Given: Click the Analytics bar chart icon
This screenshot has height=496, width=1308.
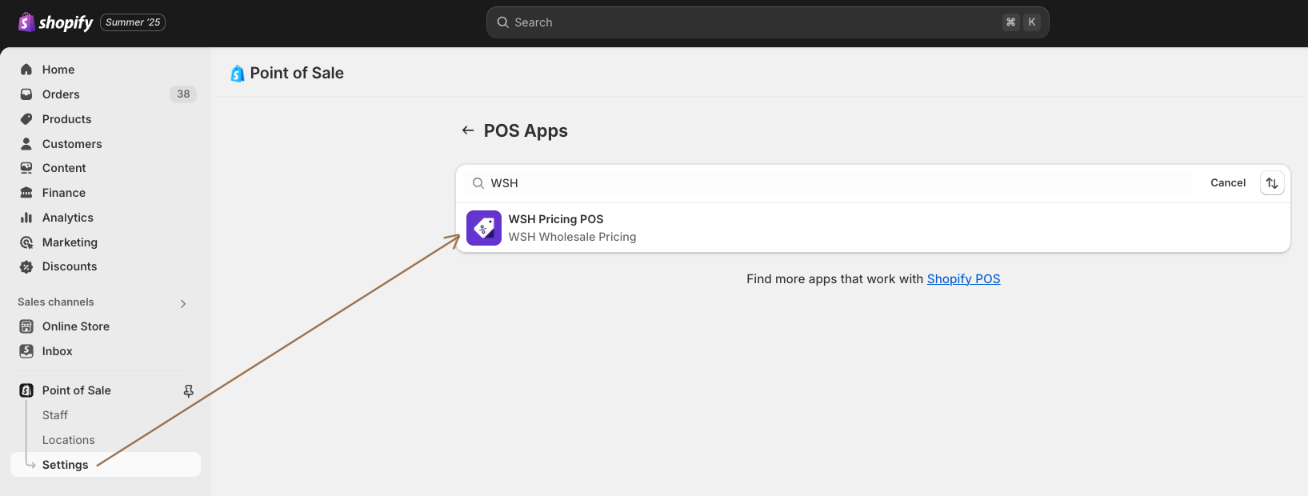Looking at the screenshot, I should [27, 218].
